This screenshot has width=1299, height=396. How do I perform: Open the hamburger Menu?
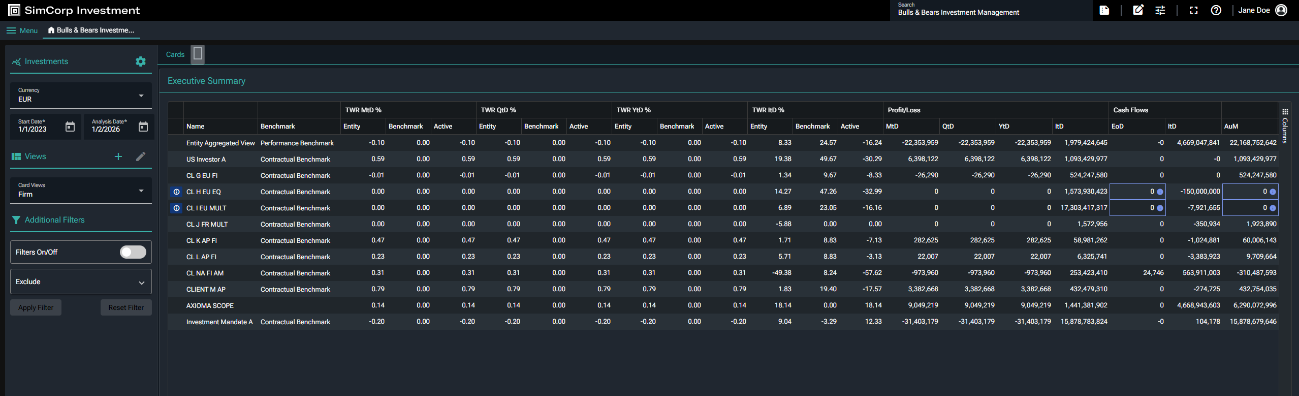(x=21, y=30)
